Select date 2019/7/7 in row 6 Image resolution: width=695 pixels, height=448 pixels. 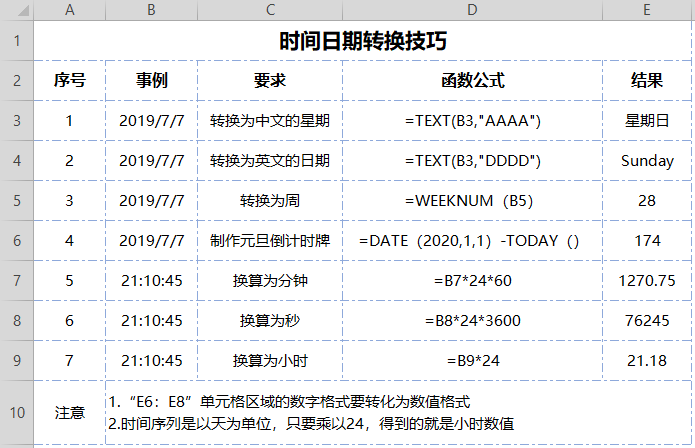tap(151, 241)
